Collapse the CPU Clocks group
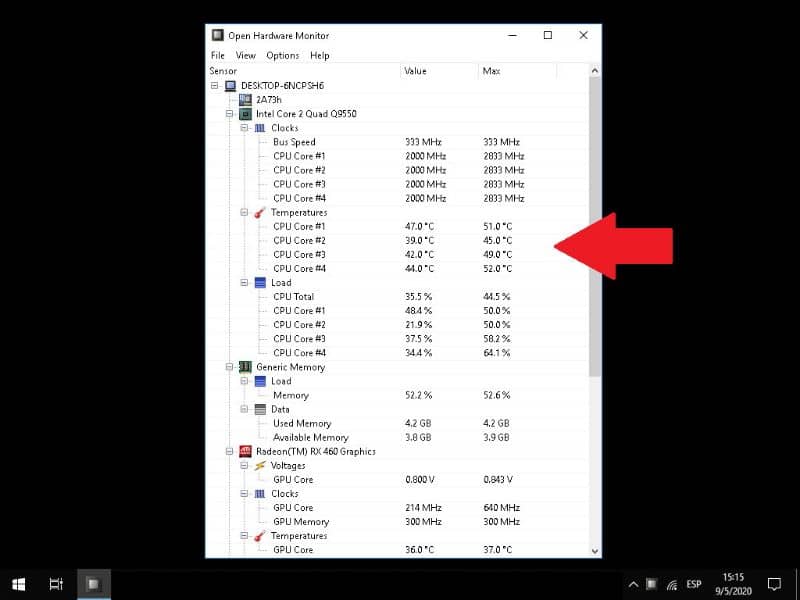Screen dimensions: 800x600 click(x=244, y=128)
